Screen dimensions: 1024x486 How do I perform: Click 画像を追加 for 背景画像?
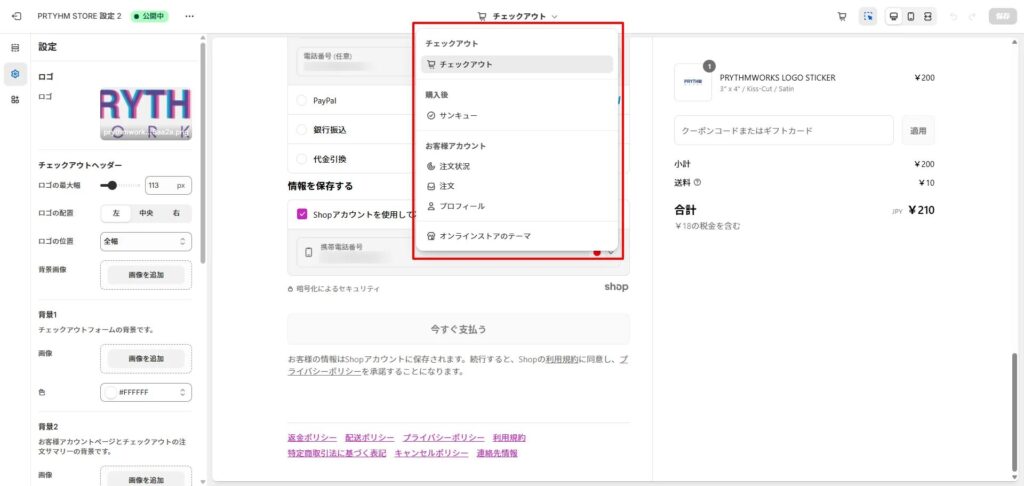pyautogui.click(x=146, y=275)
